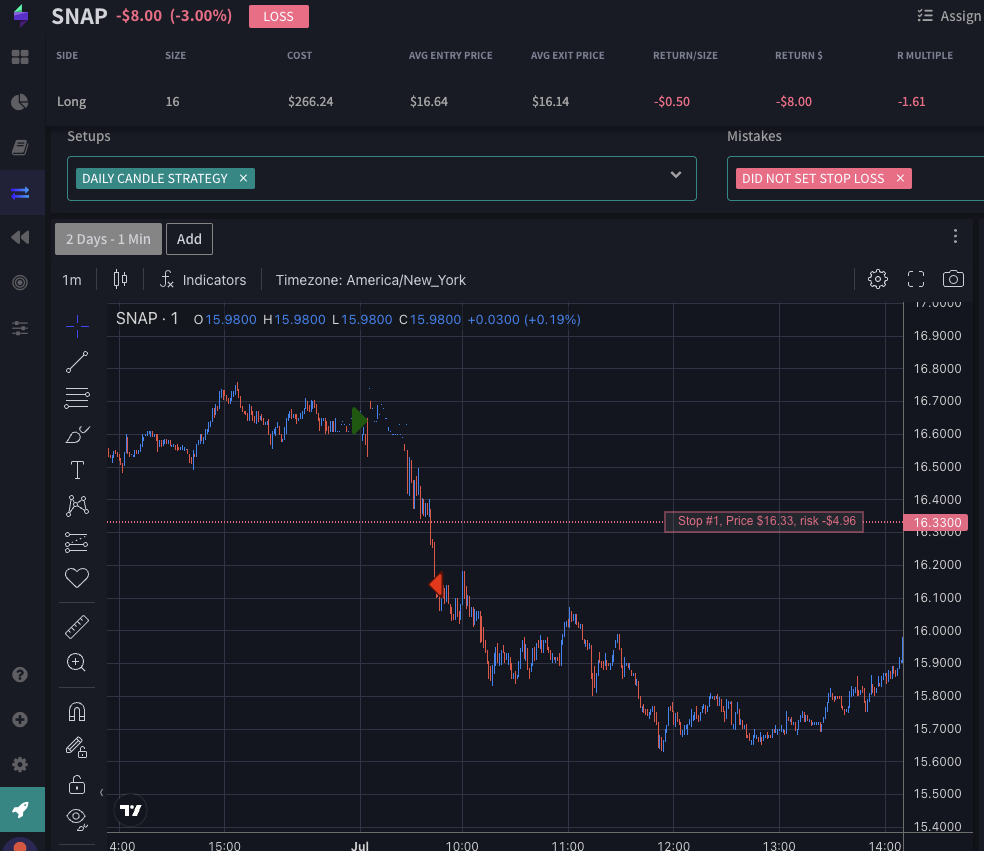Open Indicators panel
Screen dimensions: 984x851
pyautogui.click(x=203, y=280)
